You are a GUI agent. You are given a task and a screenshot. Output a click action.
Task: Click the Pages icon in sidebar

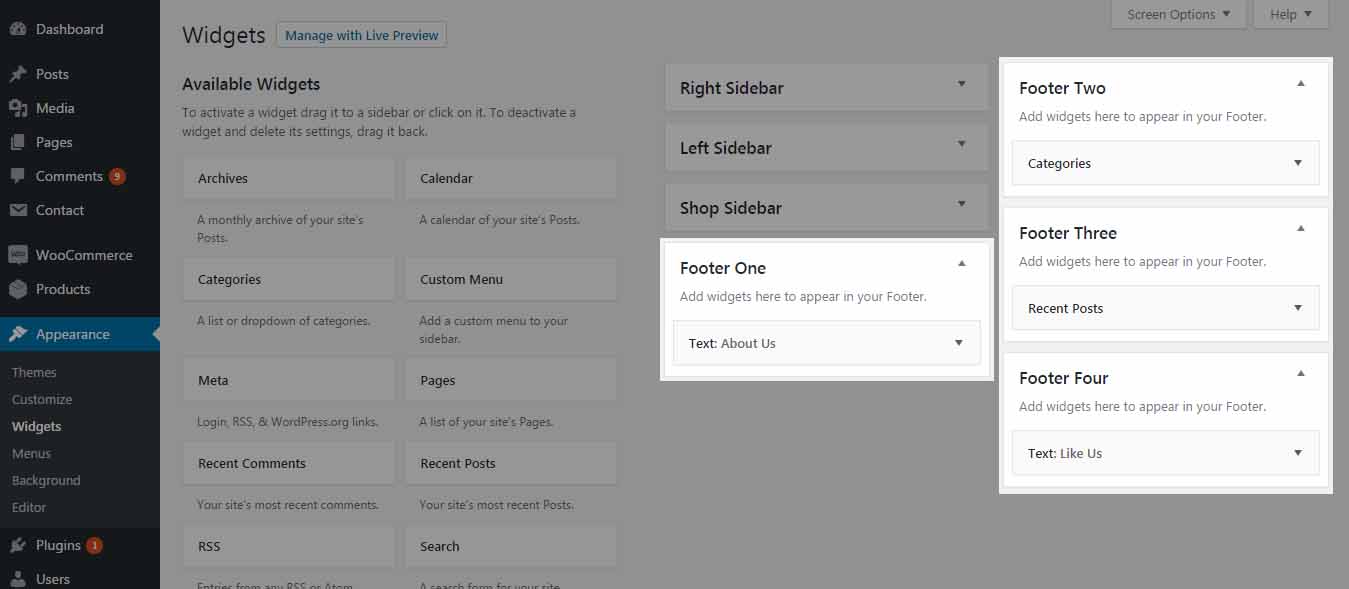coord(18,142)
